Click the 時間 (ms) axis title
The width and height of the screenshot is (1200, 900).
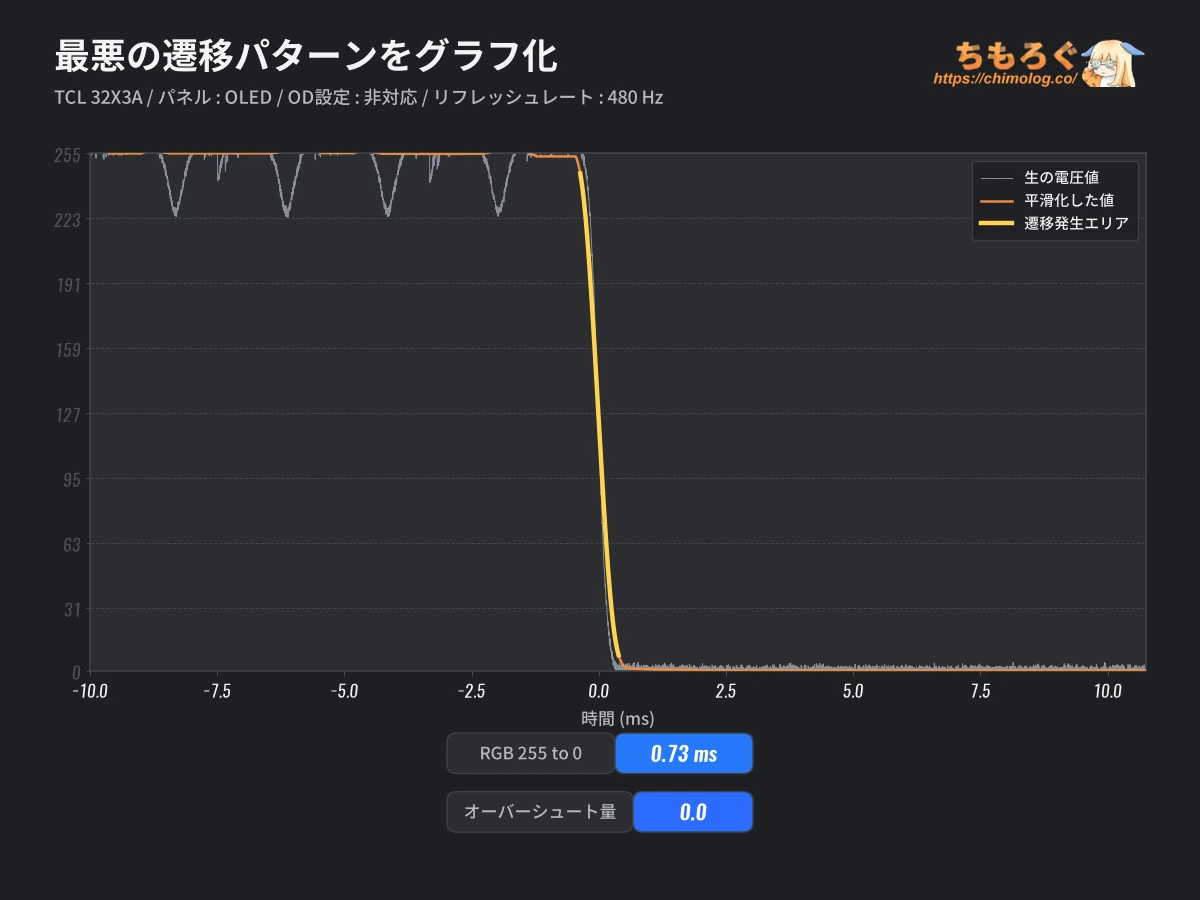click(x=618, y=718)
